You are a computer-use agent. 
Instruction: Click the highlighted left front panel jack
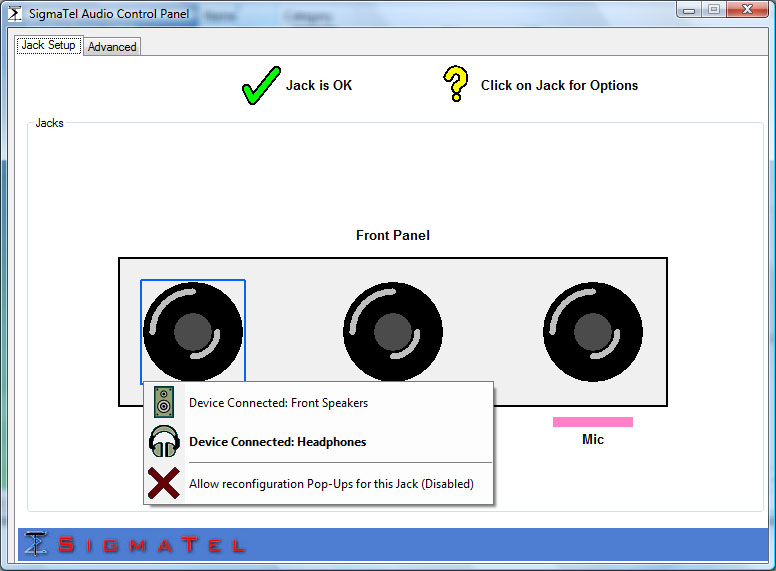pos(193,331)
